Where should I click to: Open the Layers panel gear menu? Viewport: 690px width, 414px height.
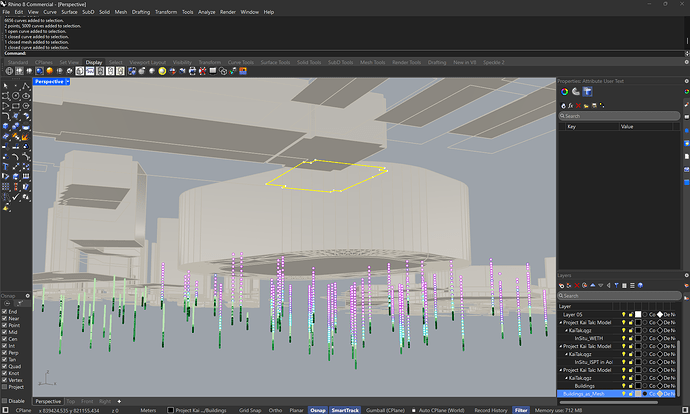tap(687, 275)
